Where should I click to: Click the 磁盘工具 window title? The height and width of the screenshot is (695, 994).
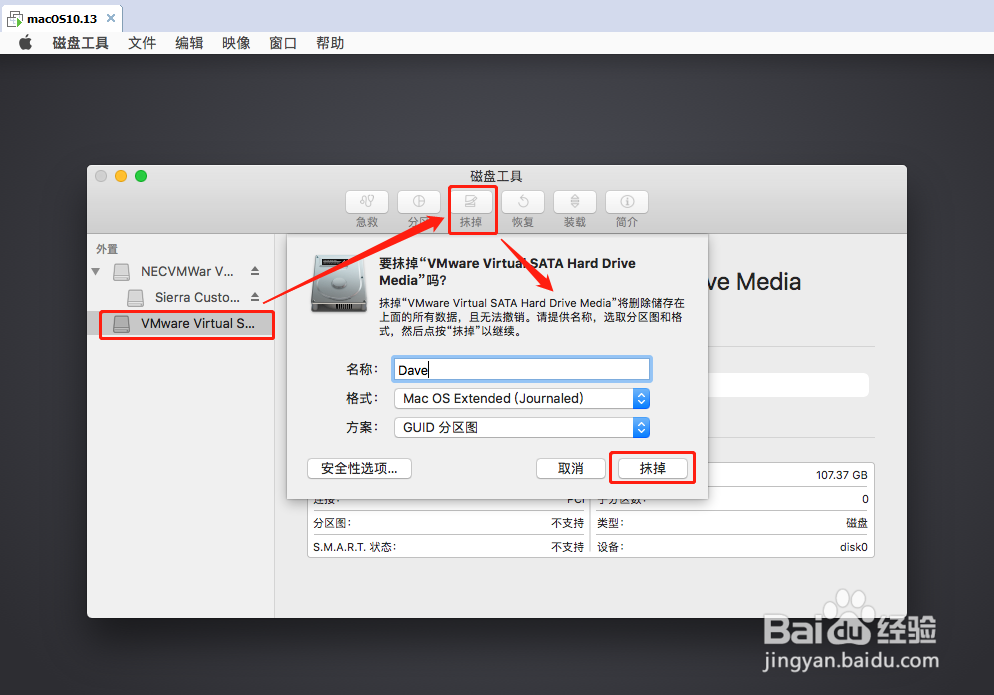[x=496, y=176]
